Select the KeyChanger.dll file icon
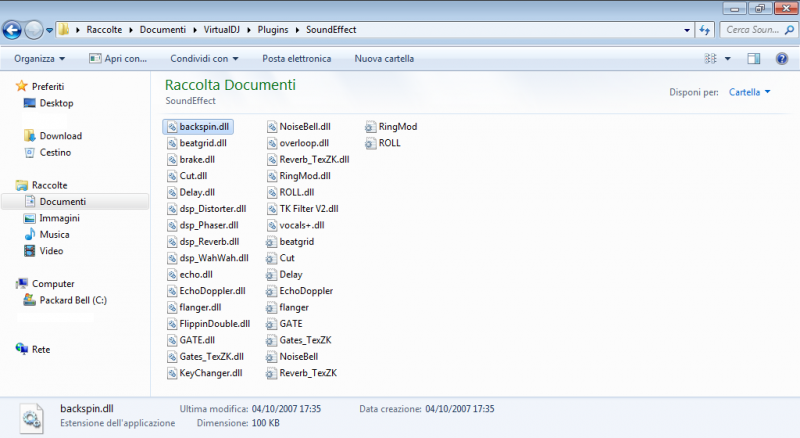The width and height of the screenshot is (800, 438). pos(171,373)
